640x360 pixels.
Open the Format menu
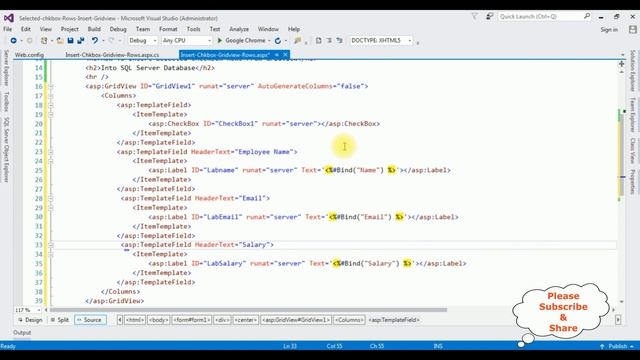[168, 29]
